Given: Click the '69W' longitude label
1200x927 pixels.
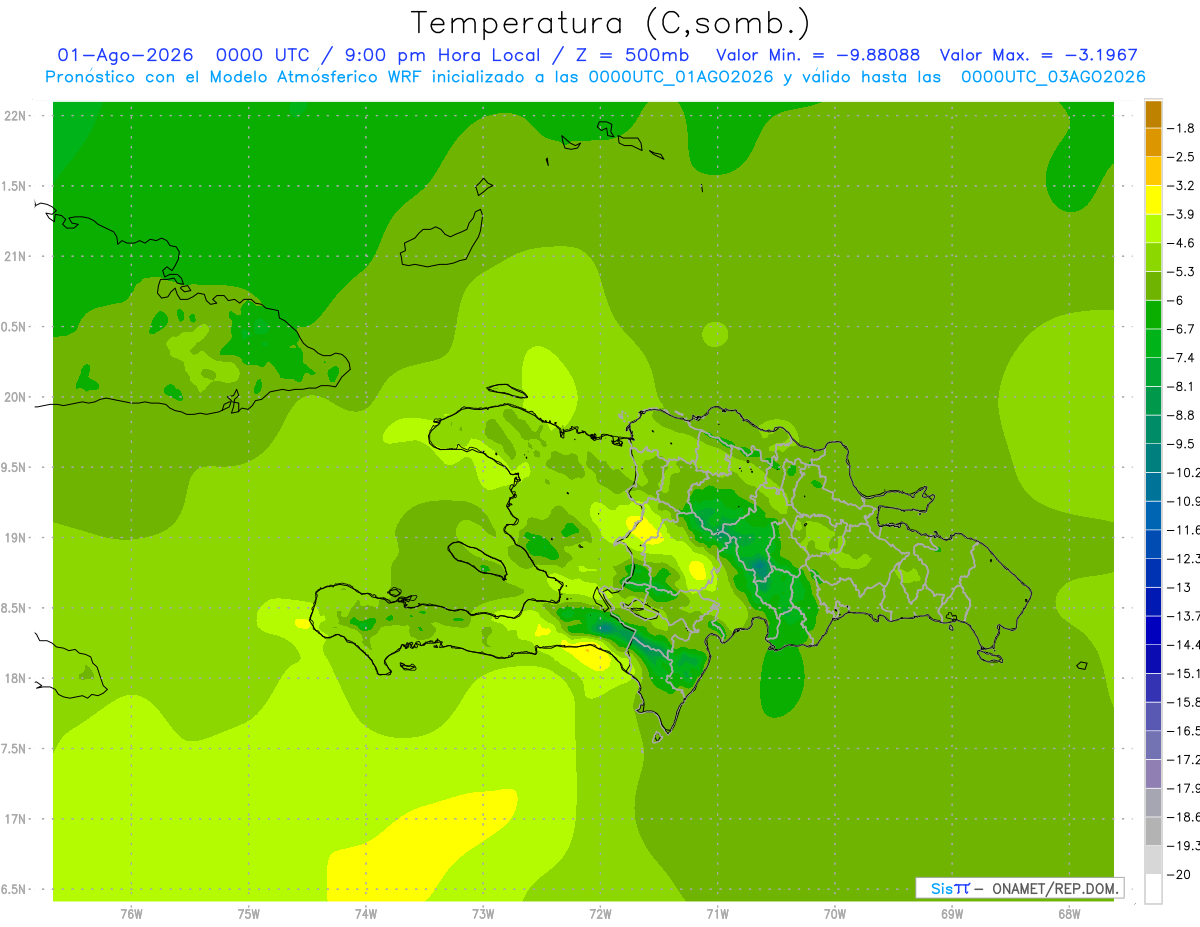Looking at the screenshot, I should pos(952,914).
